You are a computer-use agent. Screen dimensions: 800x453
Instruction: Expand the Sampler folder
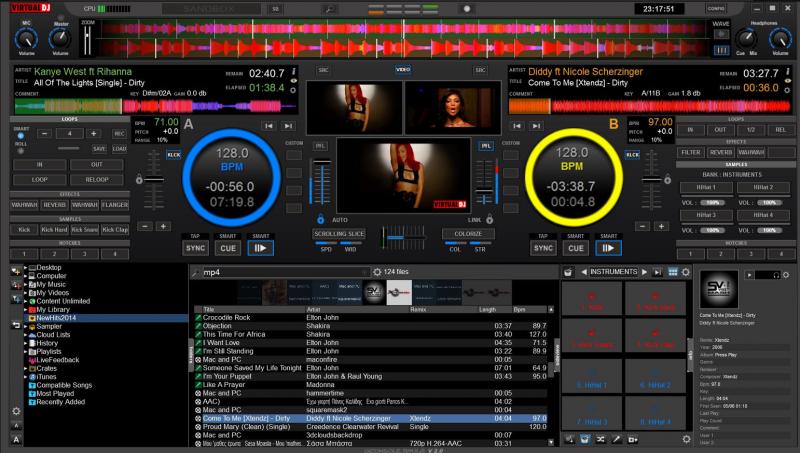coord(26,326)
